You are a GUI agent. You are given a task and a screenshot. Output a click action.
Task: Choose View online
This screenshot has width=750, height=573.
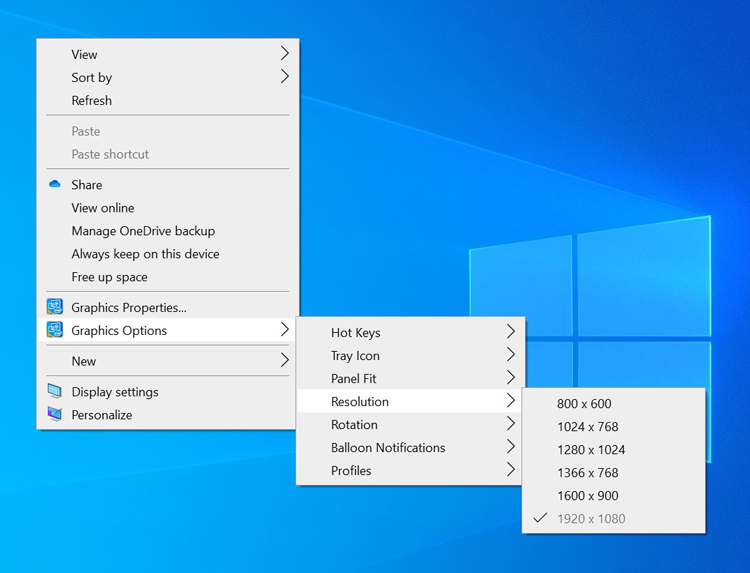click(x=168, y=208)
